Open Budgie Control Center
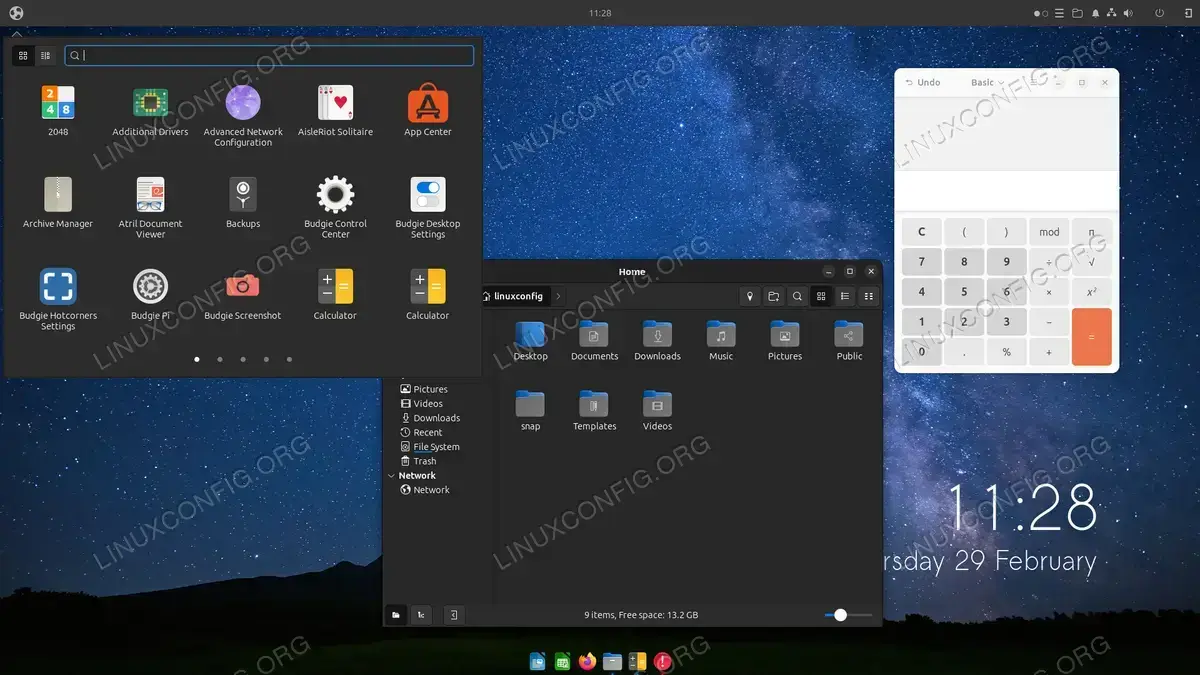This screenshot has width=1200, height=675. click(335, 207)
